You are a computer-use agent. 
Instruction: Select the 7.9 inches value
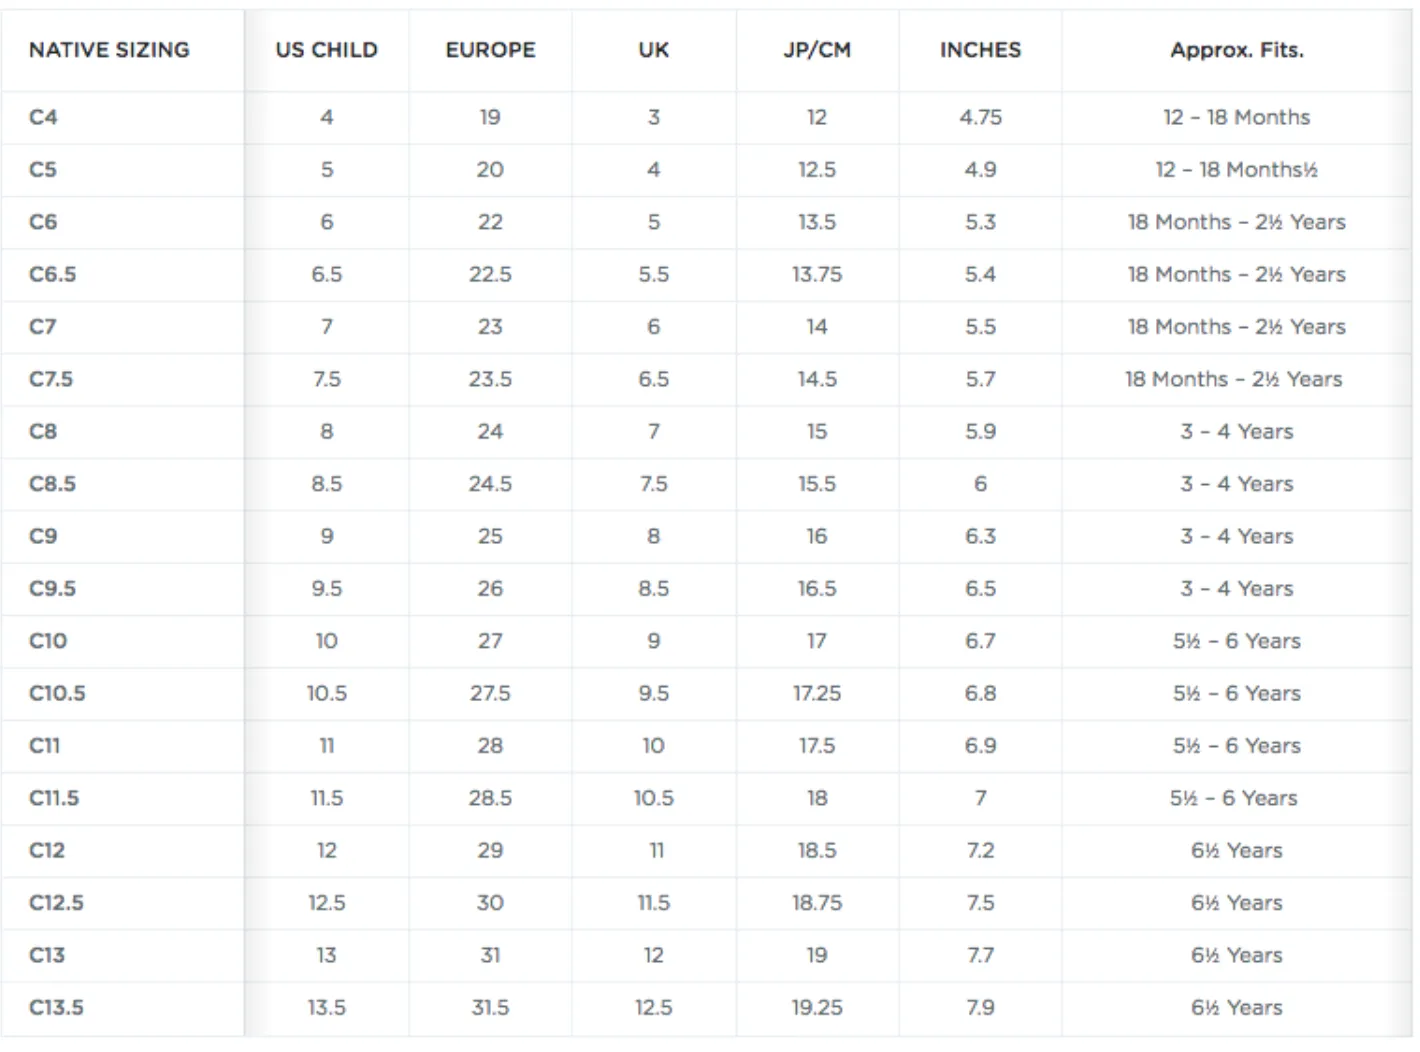tap(980, 1007)
